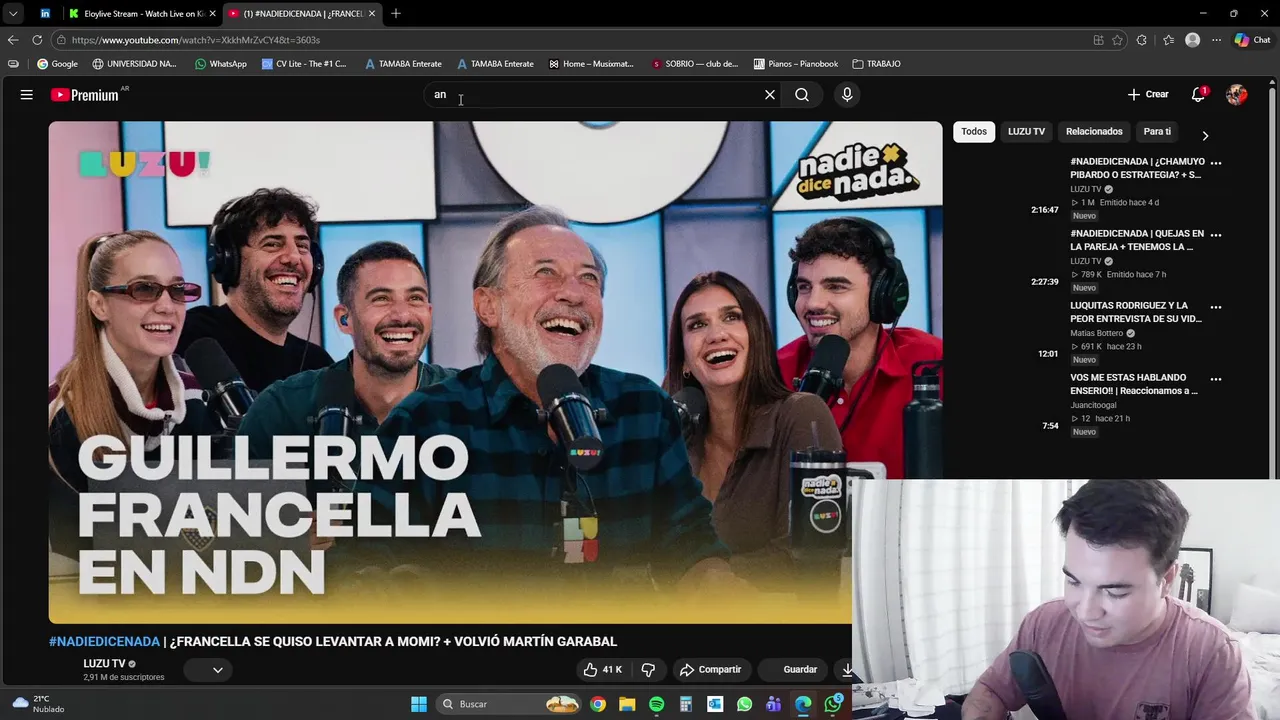Image resolution: width=1280 pixels, height=720 pixels.
Task: Click the YouTube search magnifier button
Action: (x=802, y=95)
